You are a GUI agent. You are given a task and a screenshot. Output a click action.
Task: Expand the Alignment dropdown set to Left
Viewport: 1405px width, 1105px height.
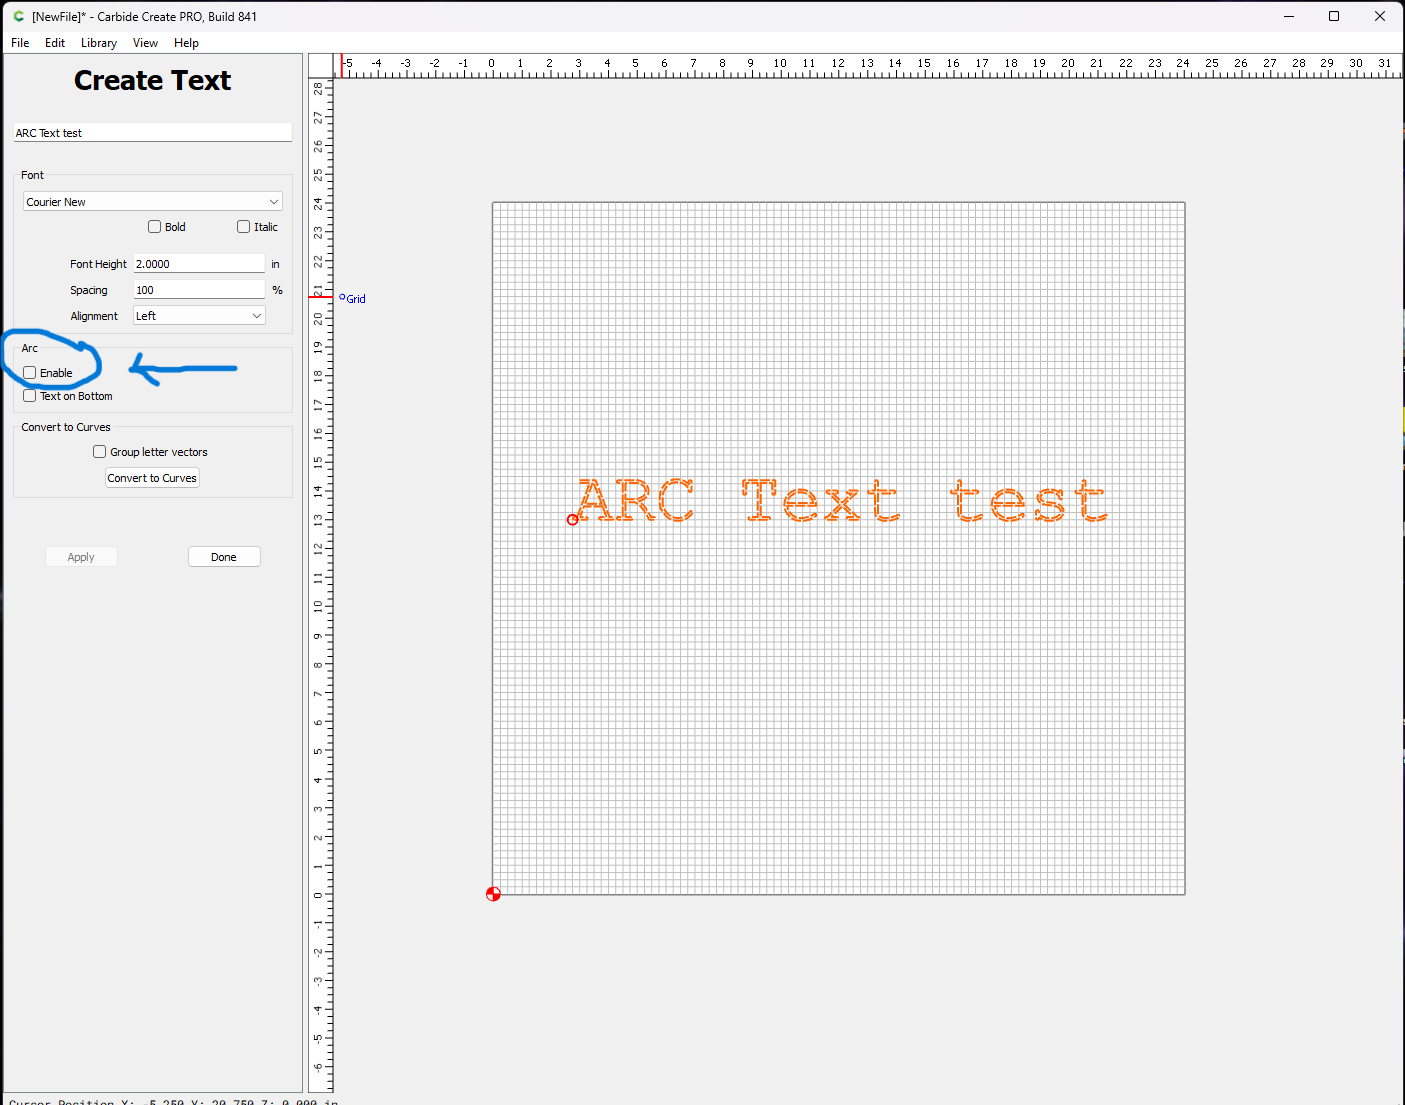click(199, 316)
